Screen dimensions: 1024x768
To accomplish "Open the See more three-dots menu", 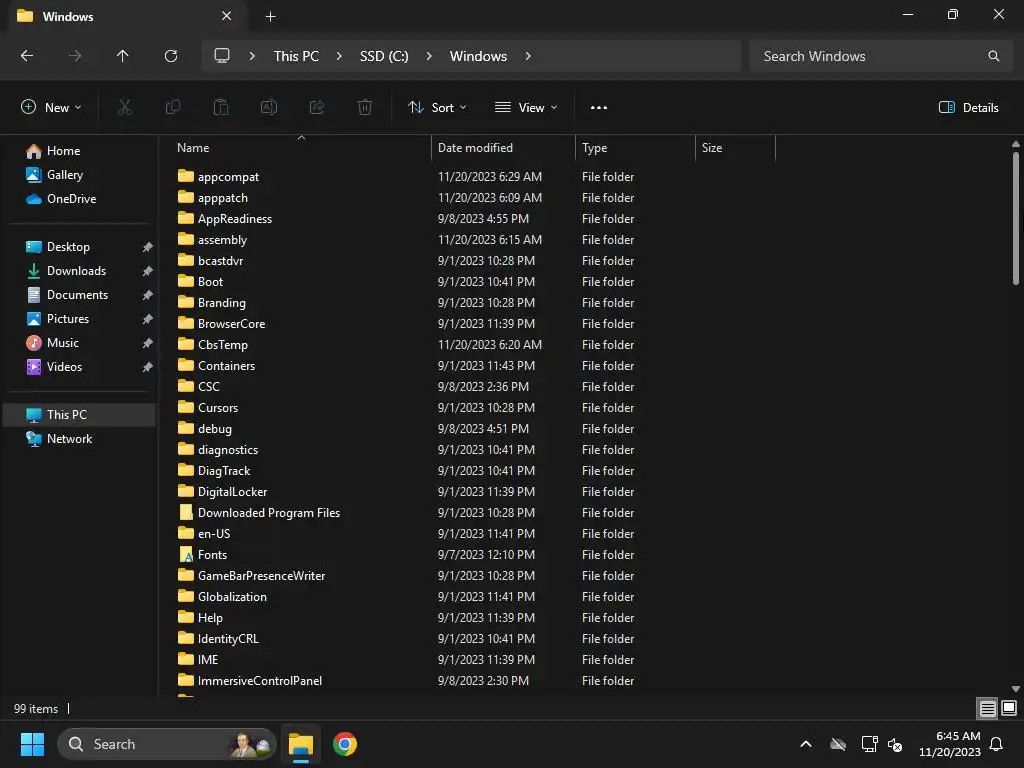I will [x=599, y=108].
